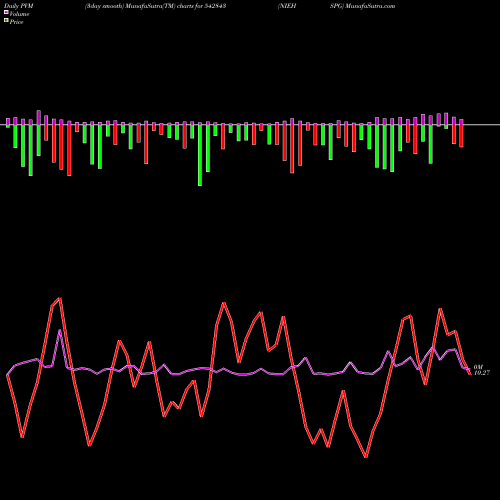Click the Volume legend color swatch
Viewport: 500px width, 500px height.
tap(6, 13)
